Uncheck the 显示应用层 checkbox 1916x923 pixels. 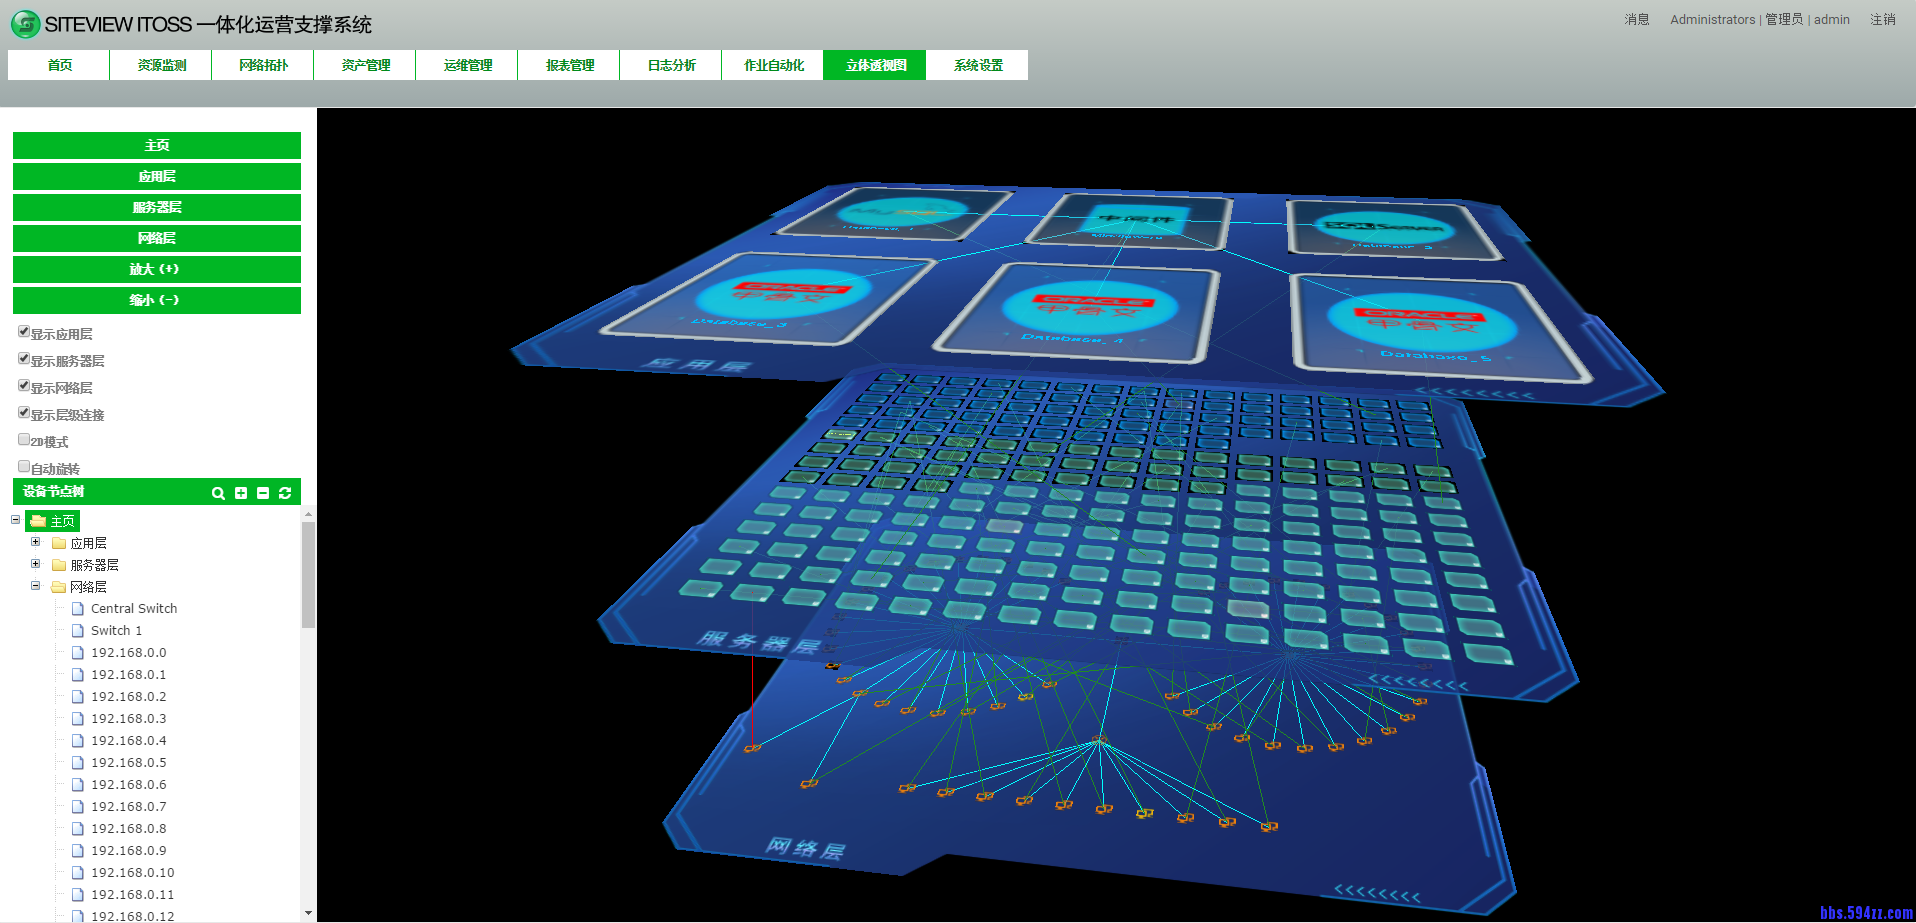[x=24, y=332]
